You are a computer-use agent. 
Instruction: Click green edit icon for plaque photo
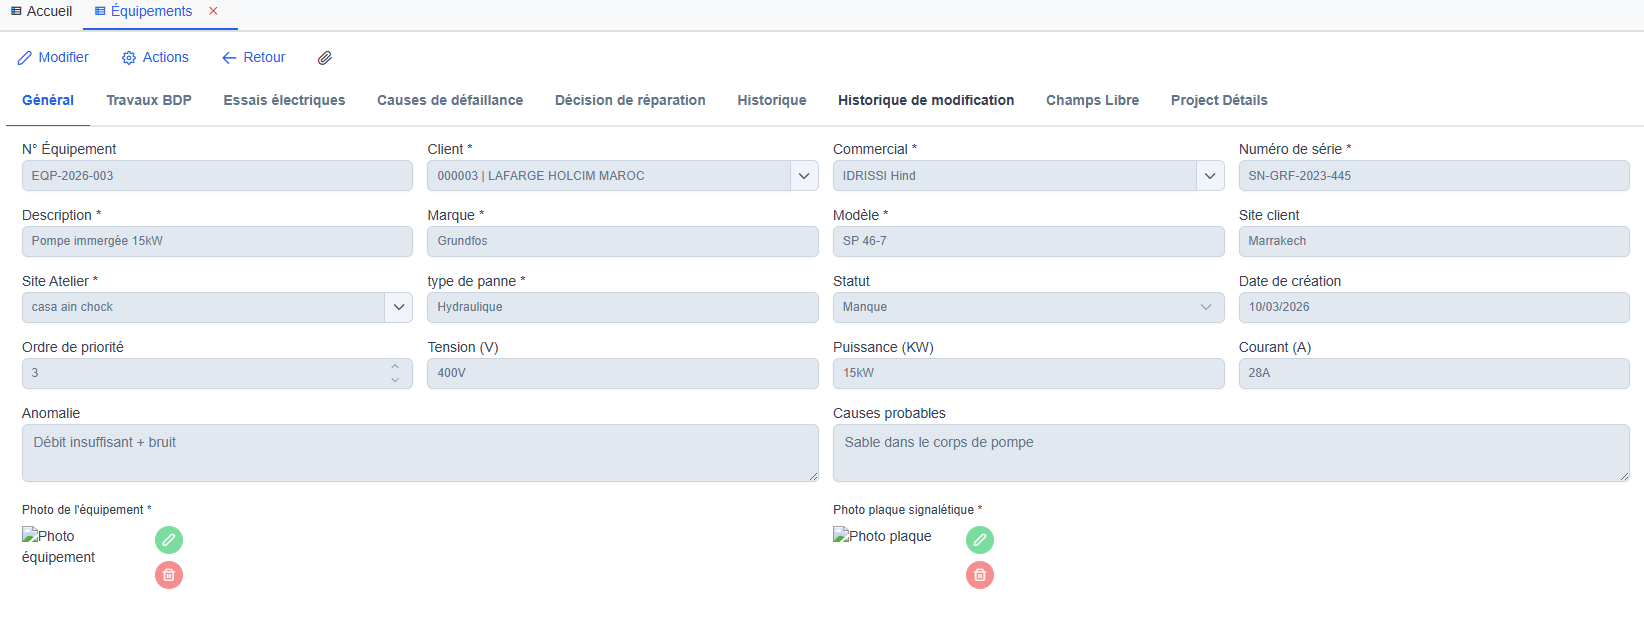click(980, 540)
